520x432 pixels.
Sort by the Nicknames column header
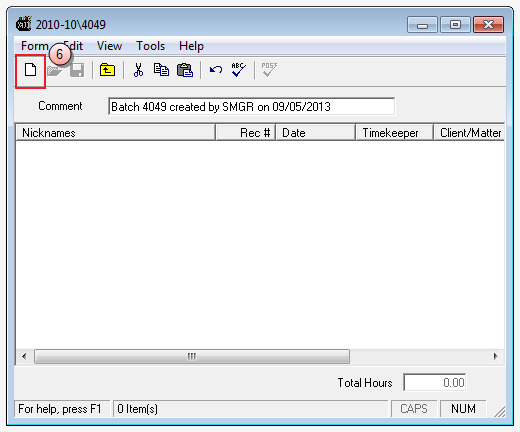[x=115, y=133]
